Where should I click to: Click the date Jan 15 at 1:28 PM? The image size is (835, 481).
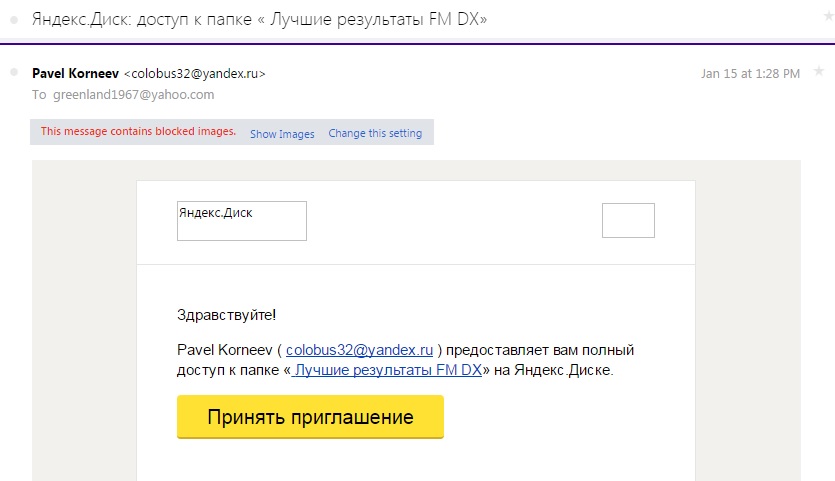tap(750, 74)
